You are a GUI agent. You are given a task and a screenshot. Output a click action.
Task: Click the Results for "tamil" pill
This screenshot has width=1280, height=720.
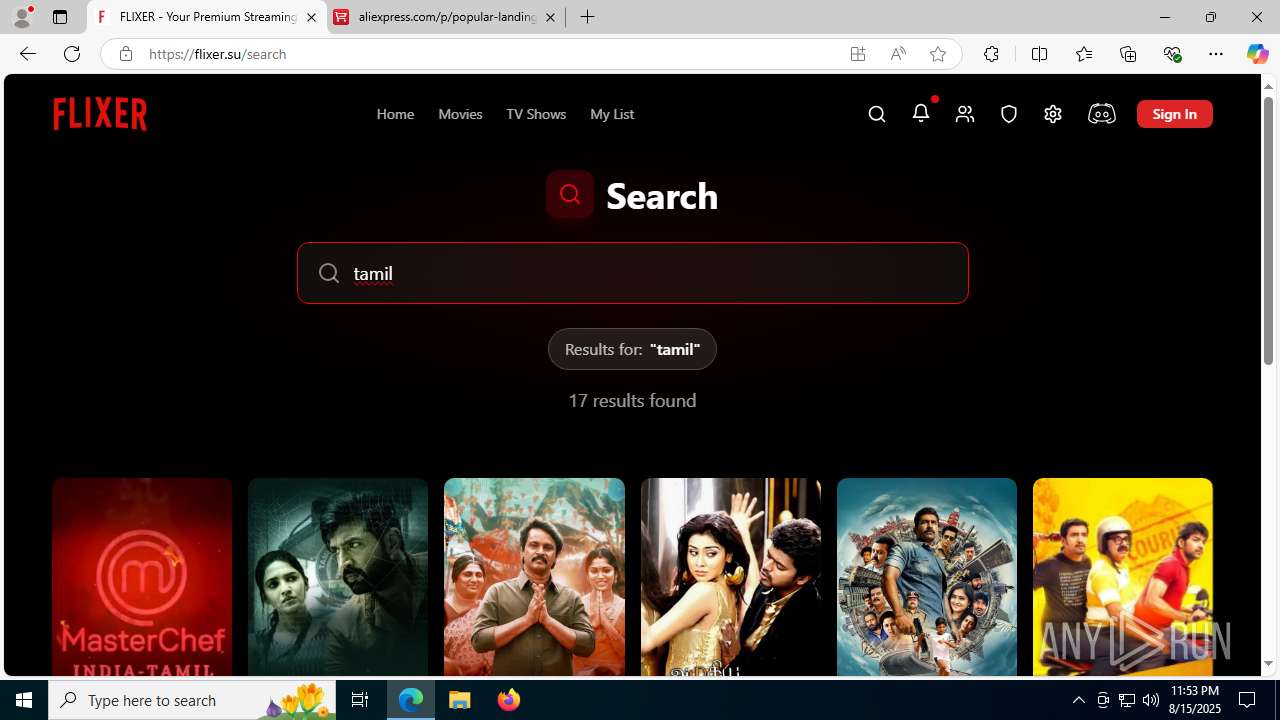(x=632, y=349)
